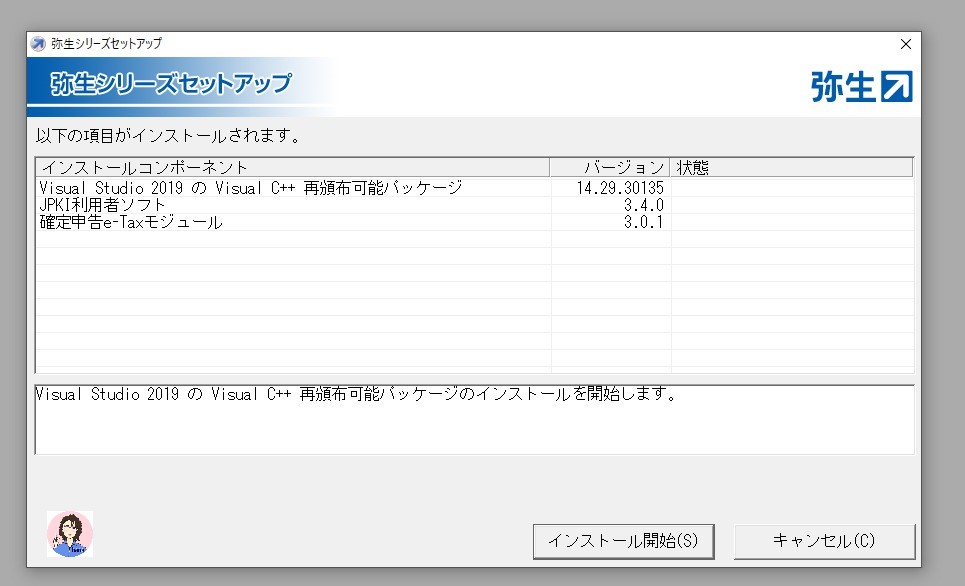Click the インストールコンポーネント column header
Screen dimensions: 965x586
click(293, 167)
